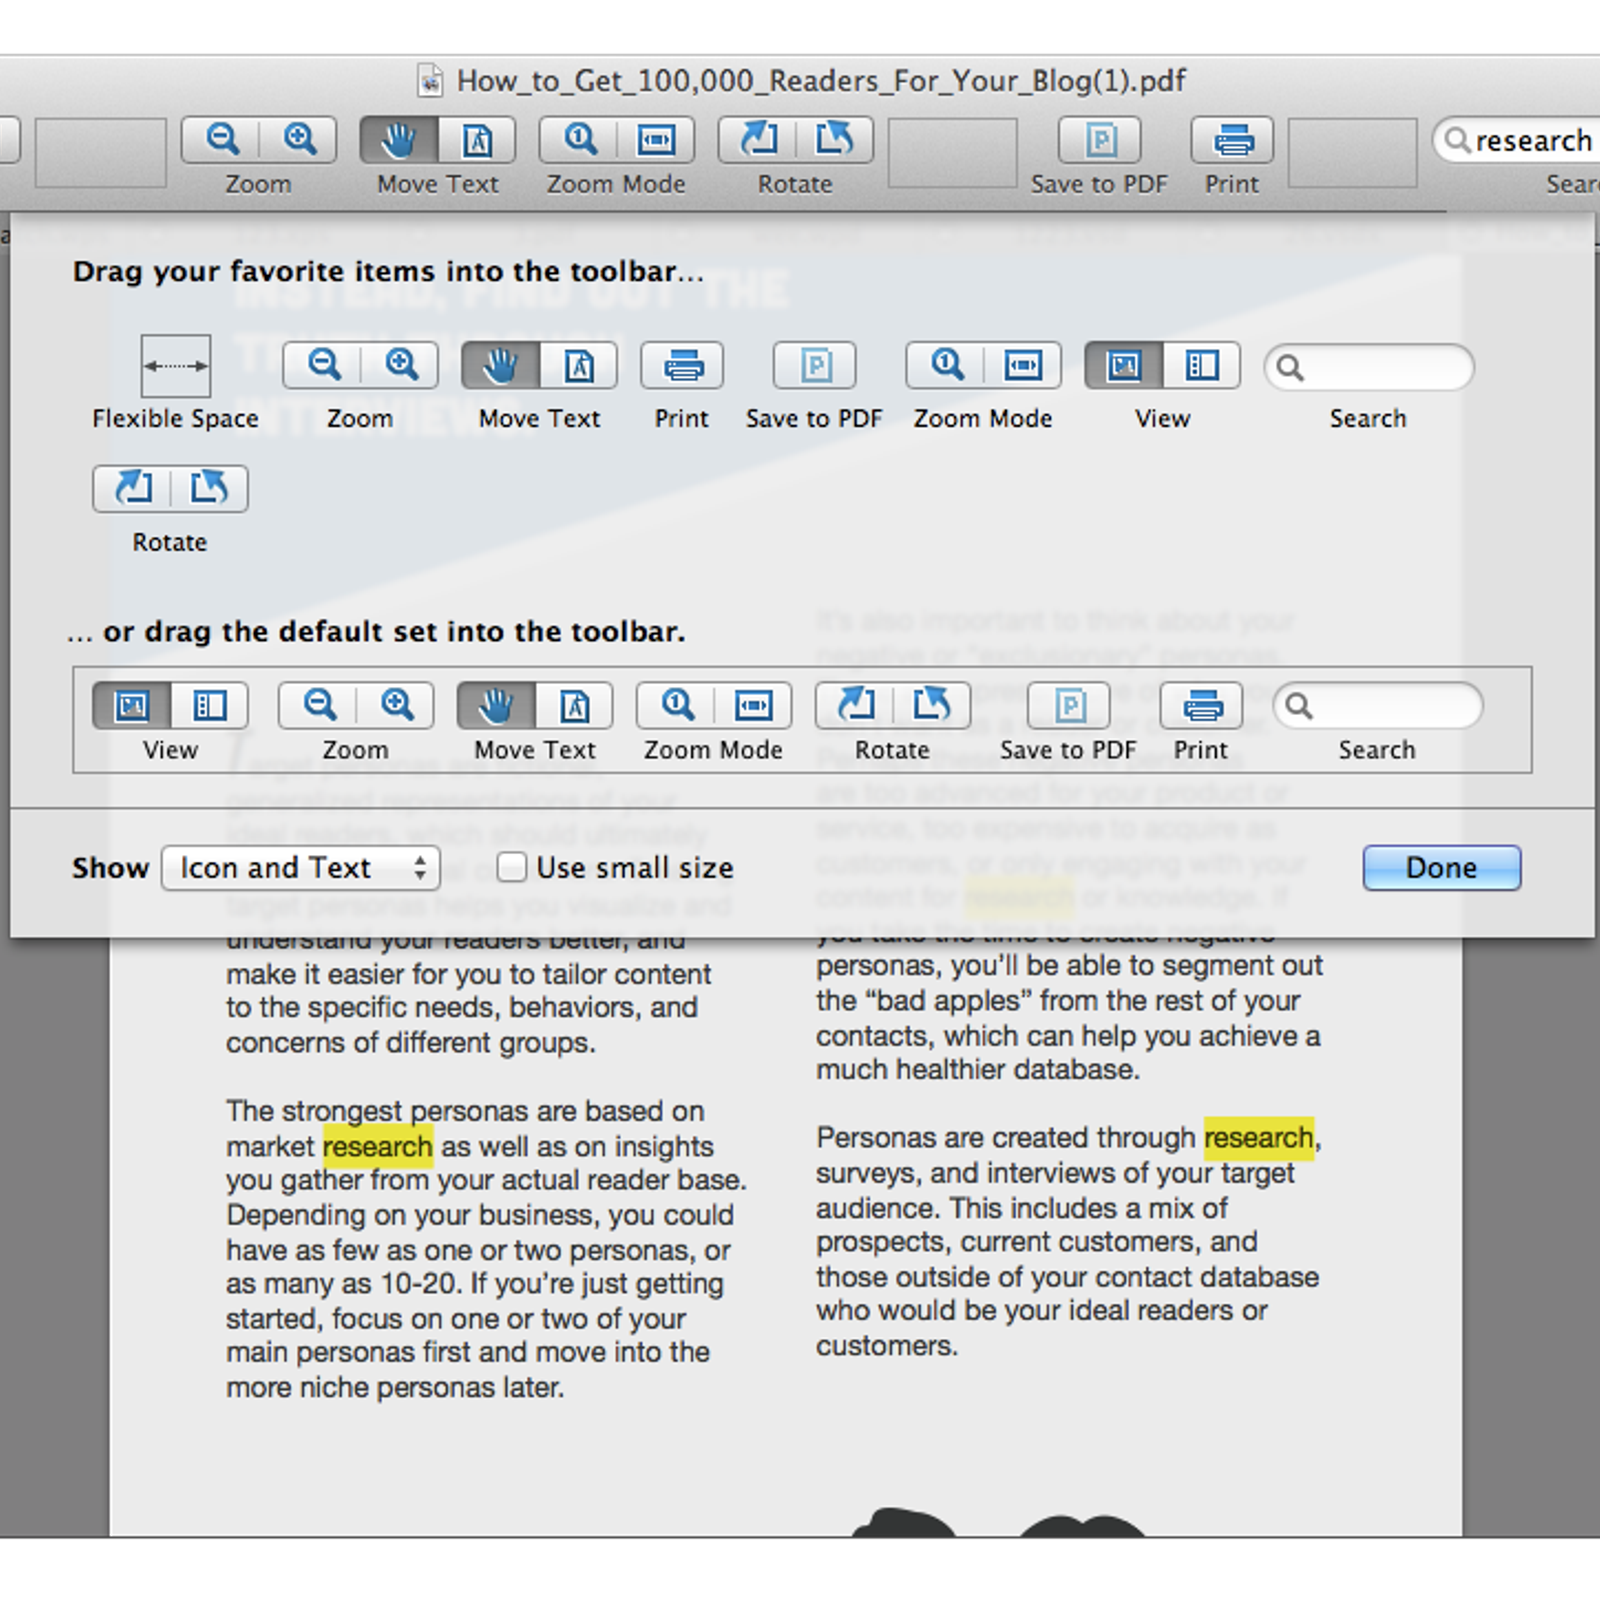
Task: Click the Print icon in the palette
Action: [x=681, y=365]
